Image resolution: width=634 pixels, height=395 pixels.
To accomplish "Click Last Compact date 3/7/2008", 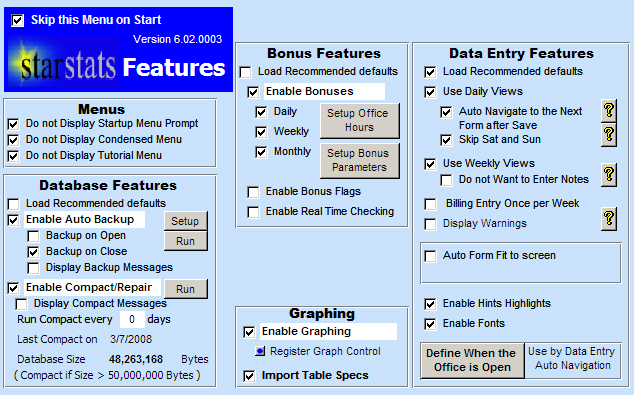I will [x=131, y=339].
